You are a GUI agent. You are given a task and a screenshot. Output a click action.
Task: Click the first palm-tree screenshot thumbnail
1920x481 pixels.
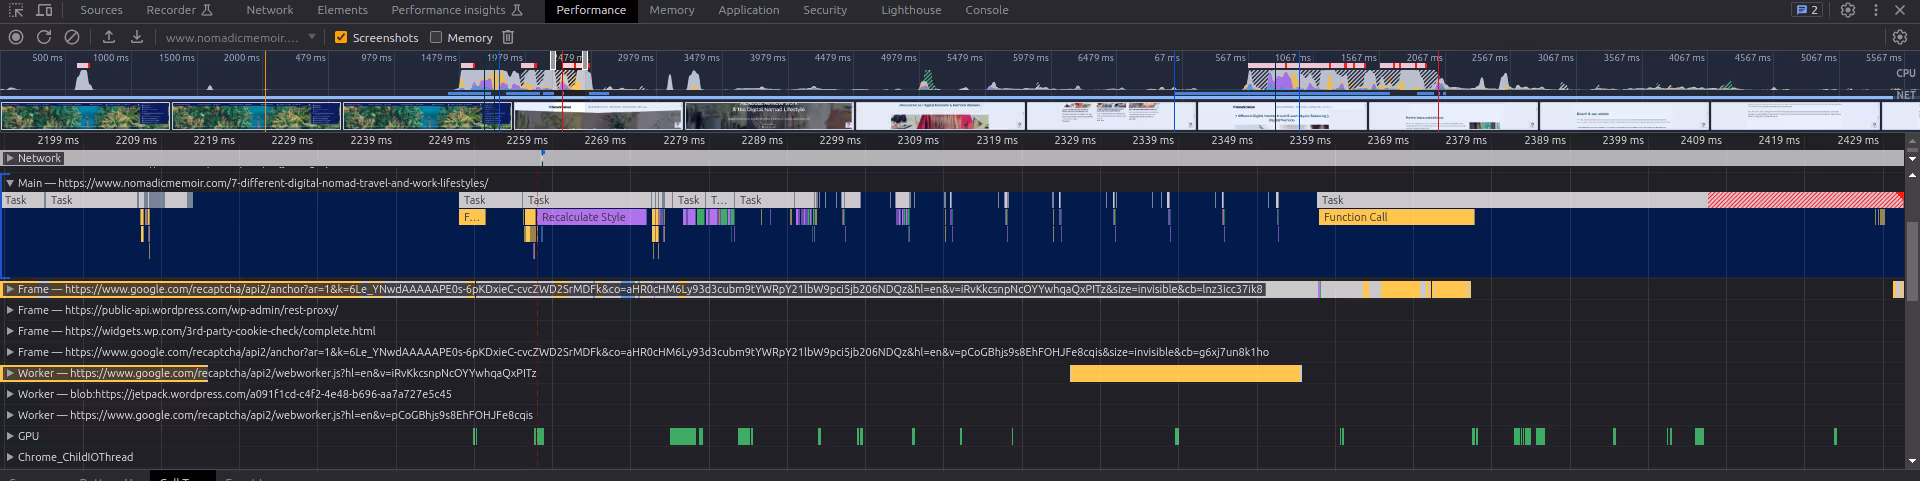[x=85, y=116]
